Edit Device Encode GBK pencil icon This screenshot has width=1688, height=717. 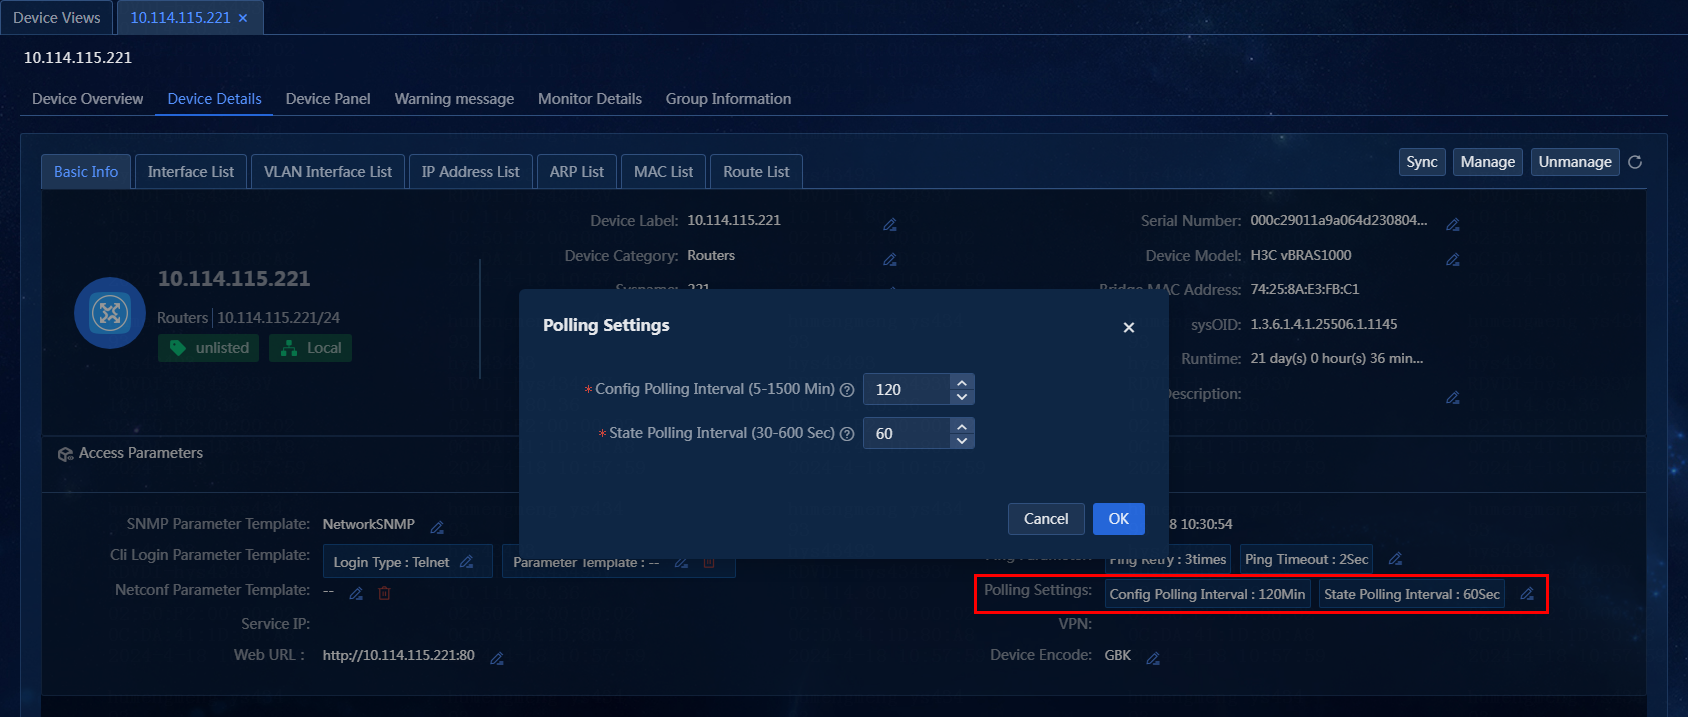coord(1153,658)
